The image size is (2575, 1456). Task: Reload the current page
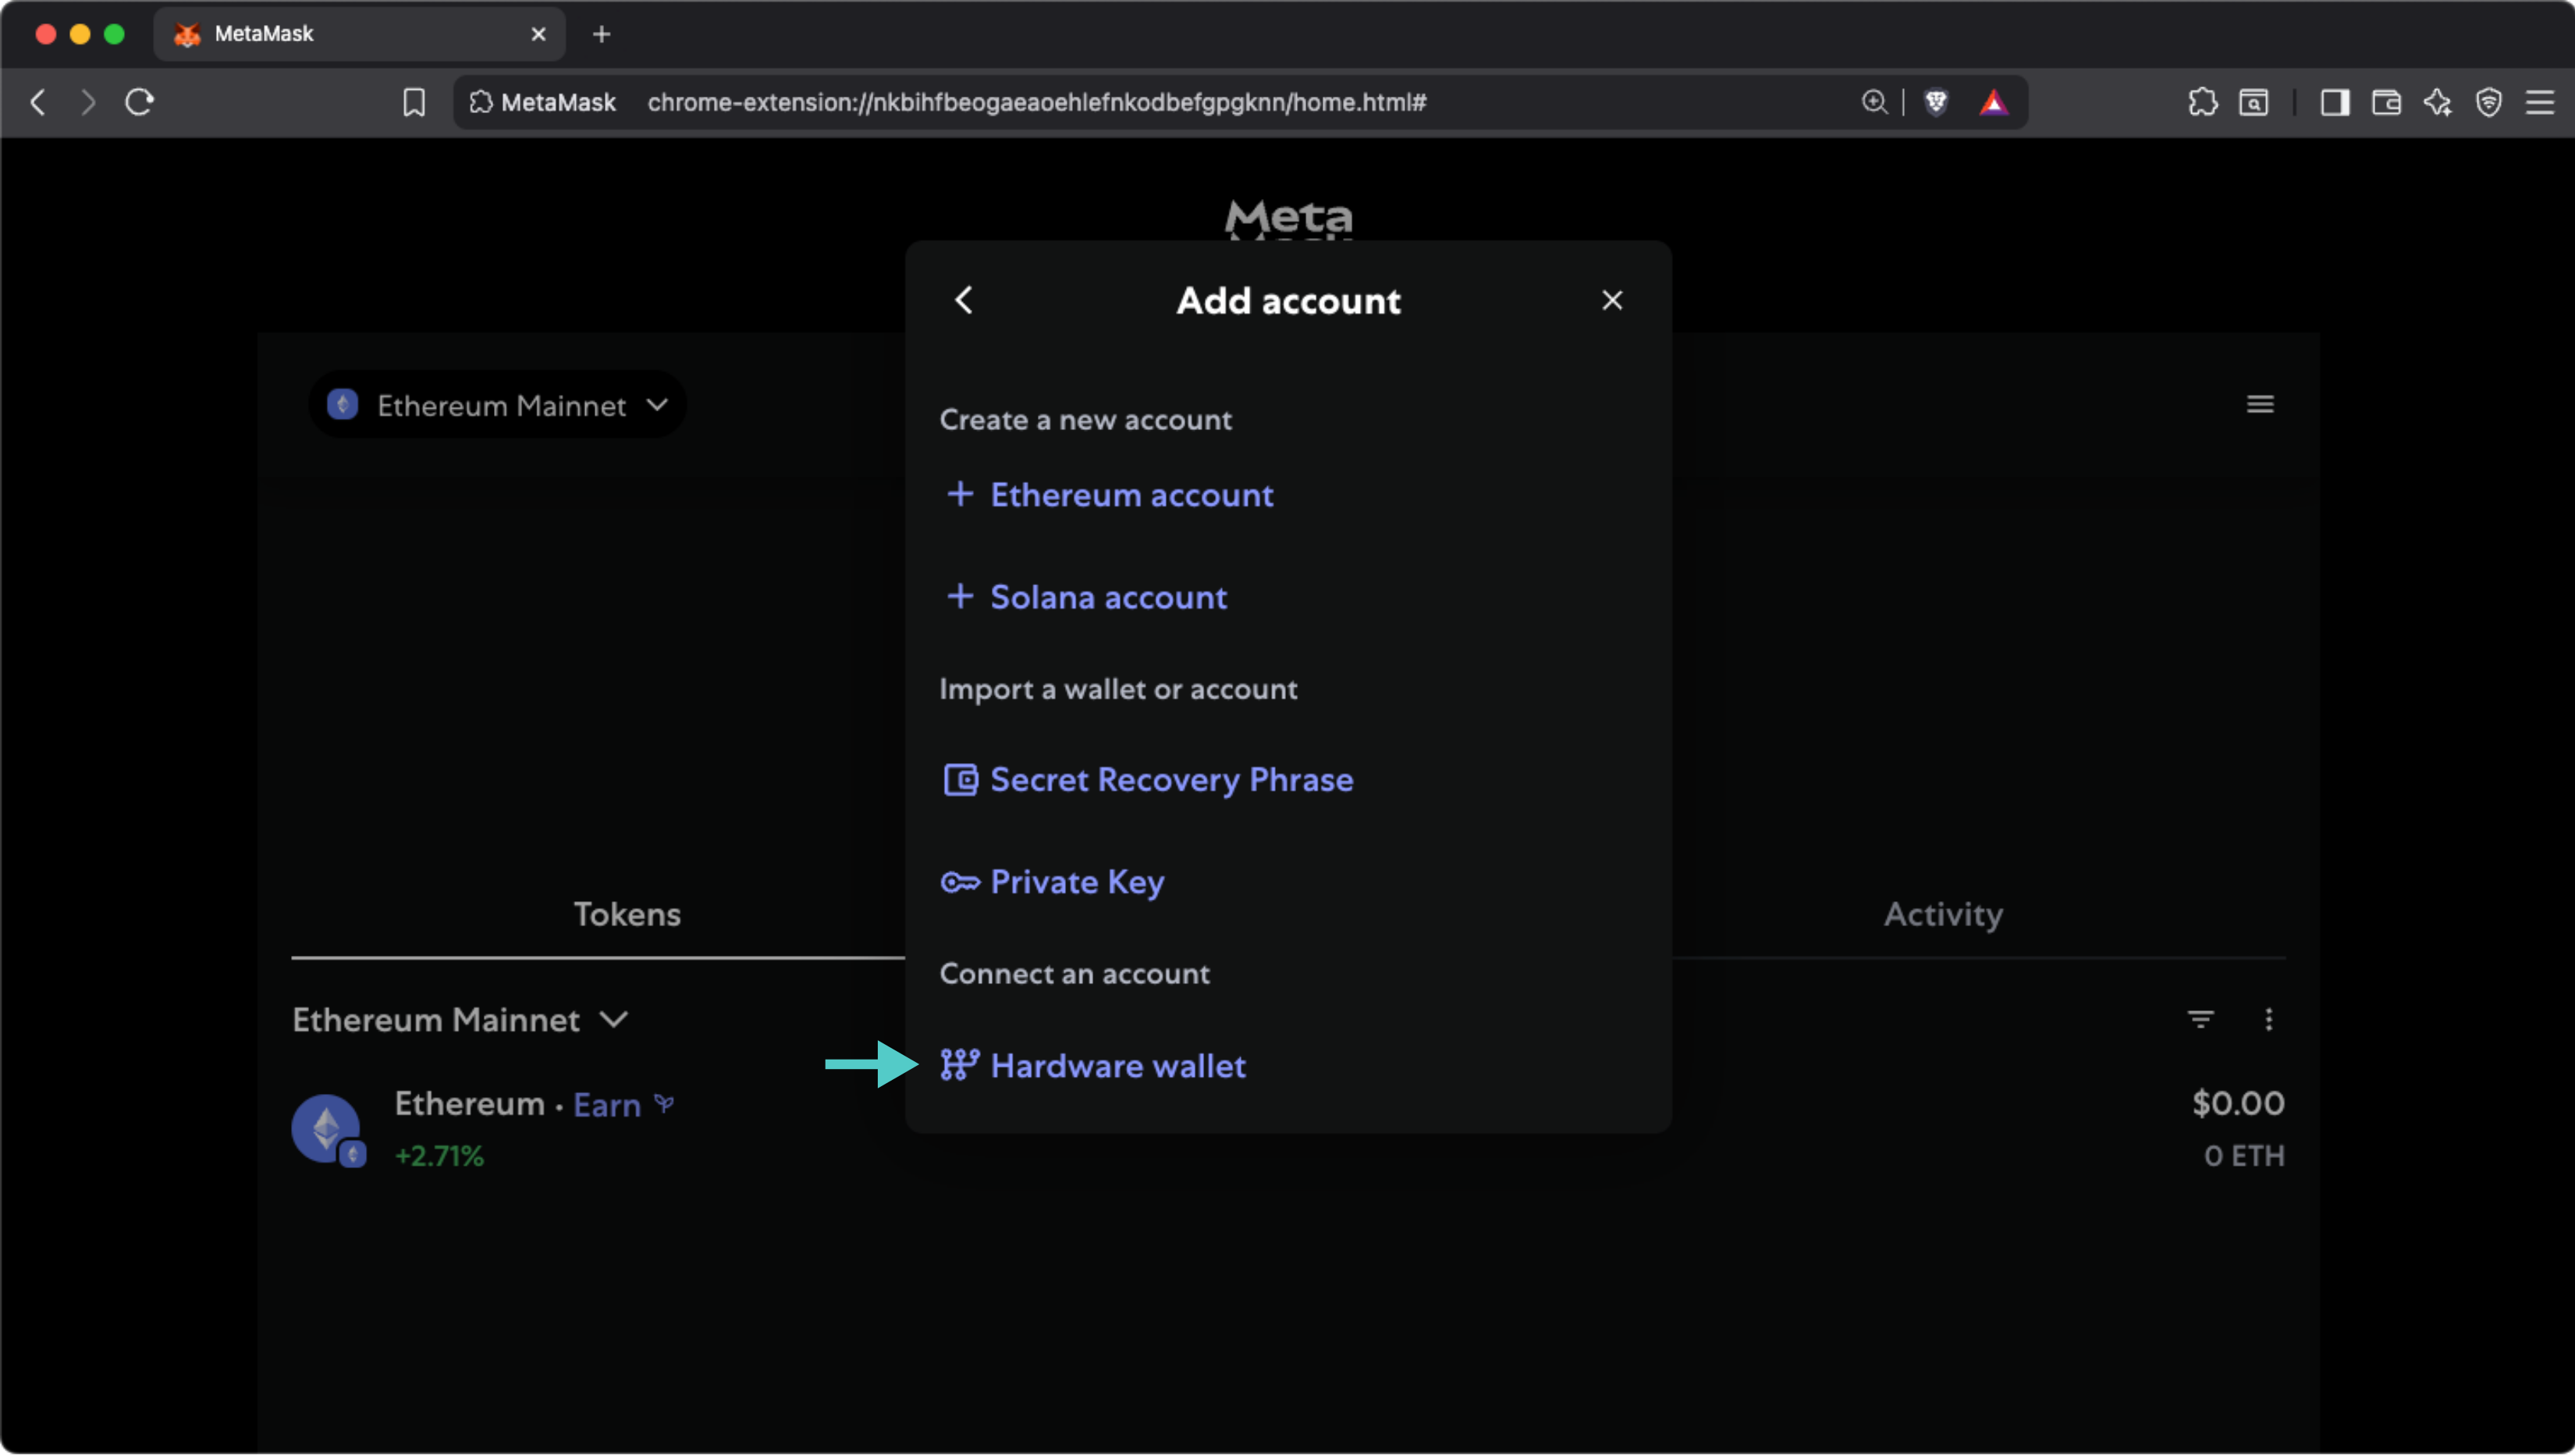tap(139, 102)
